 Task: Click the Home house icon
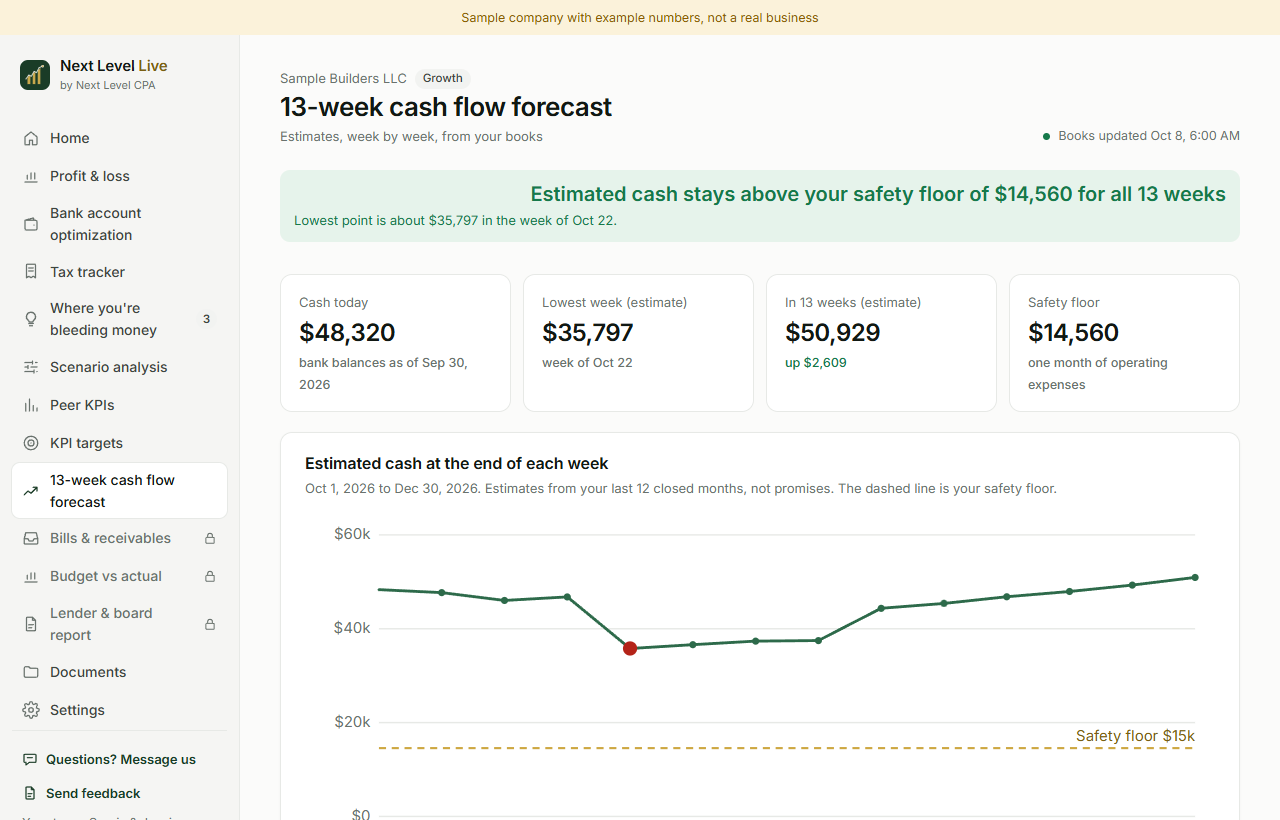(31, 138)
